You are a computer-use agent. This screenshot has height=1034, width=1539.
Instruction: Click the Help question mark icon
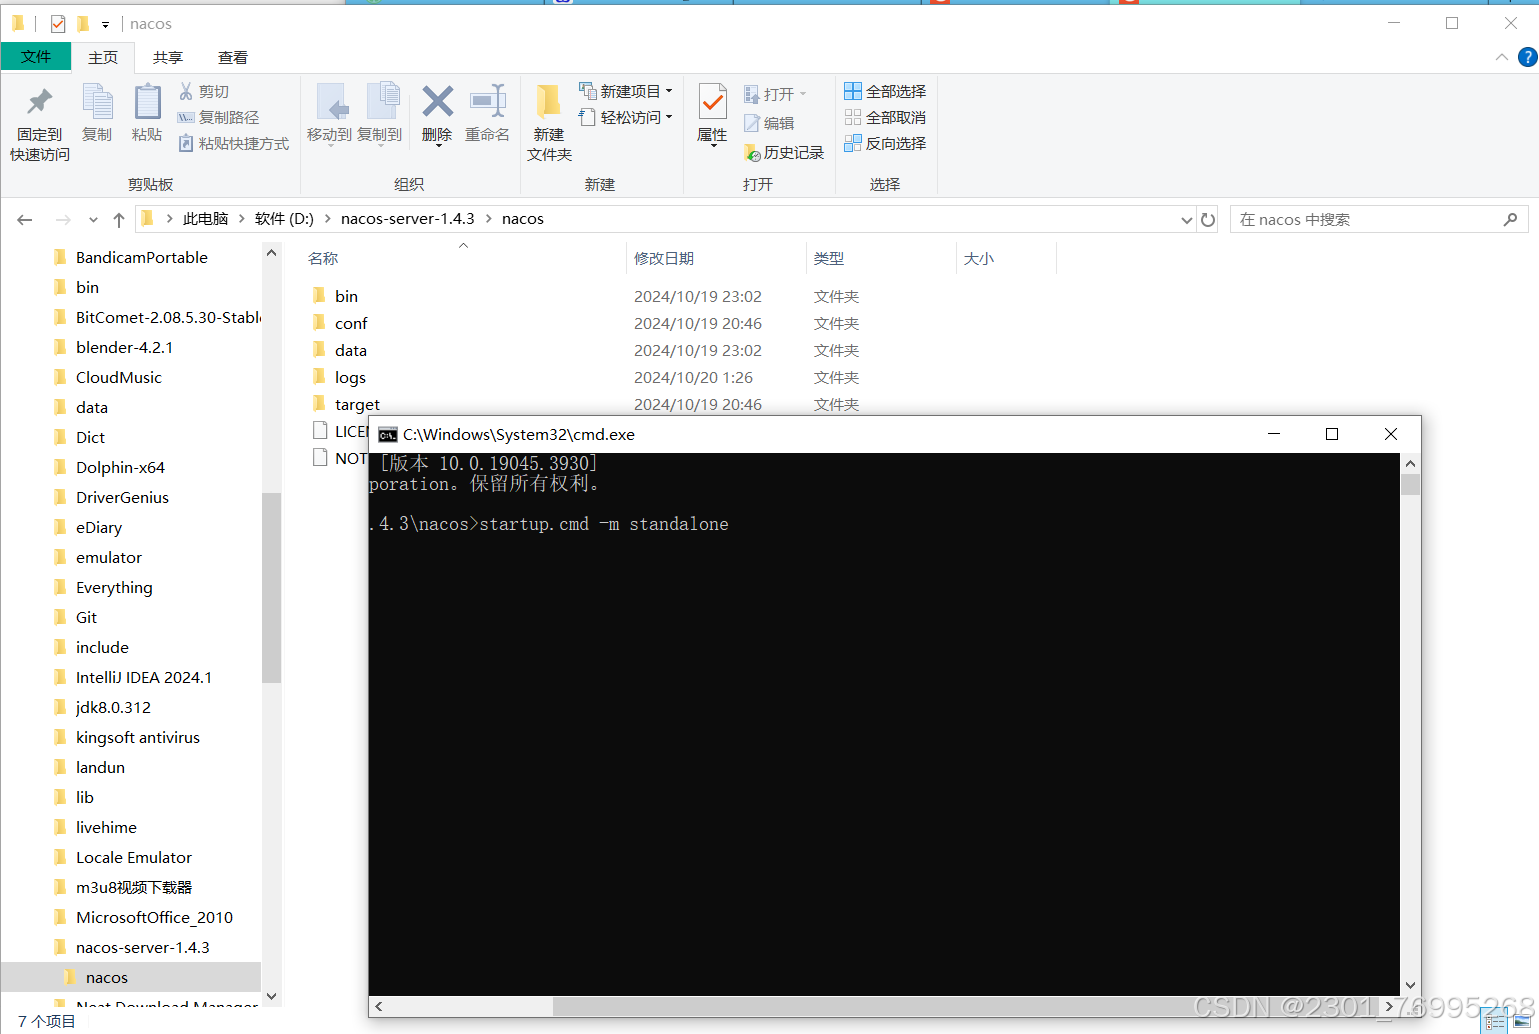coord(1527,57)
